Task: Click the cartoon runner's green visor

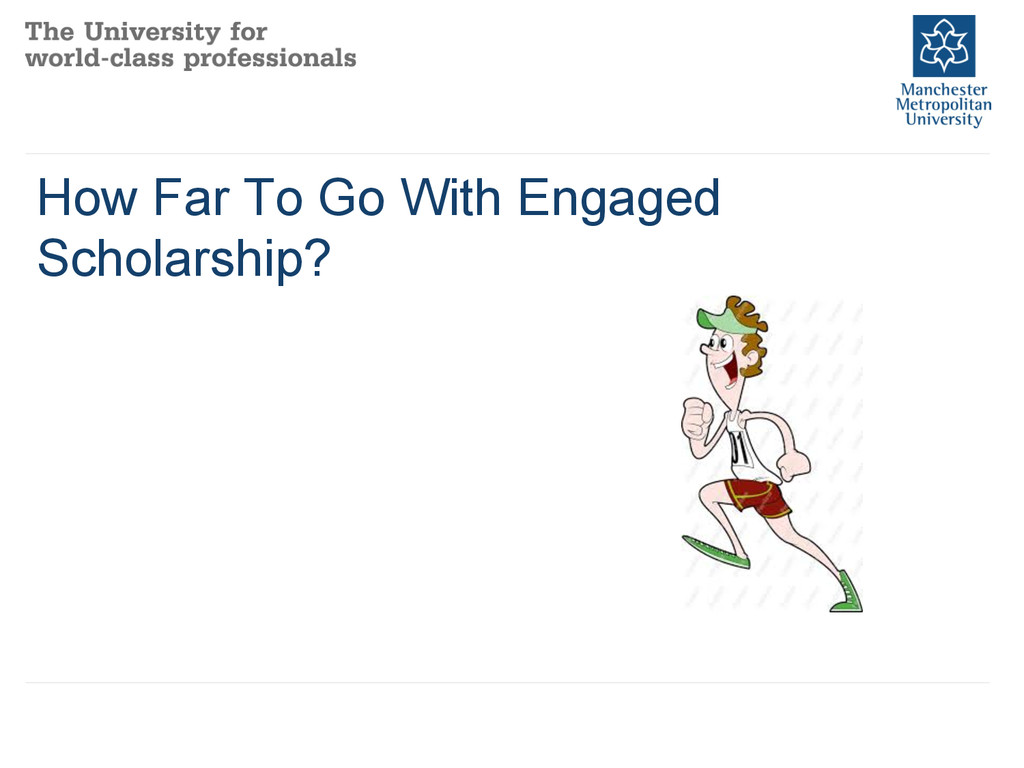Action: [722, 319]
